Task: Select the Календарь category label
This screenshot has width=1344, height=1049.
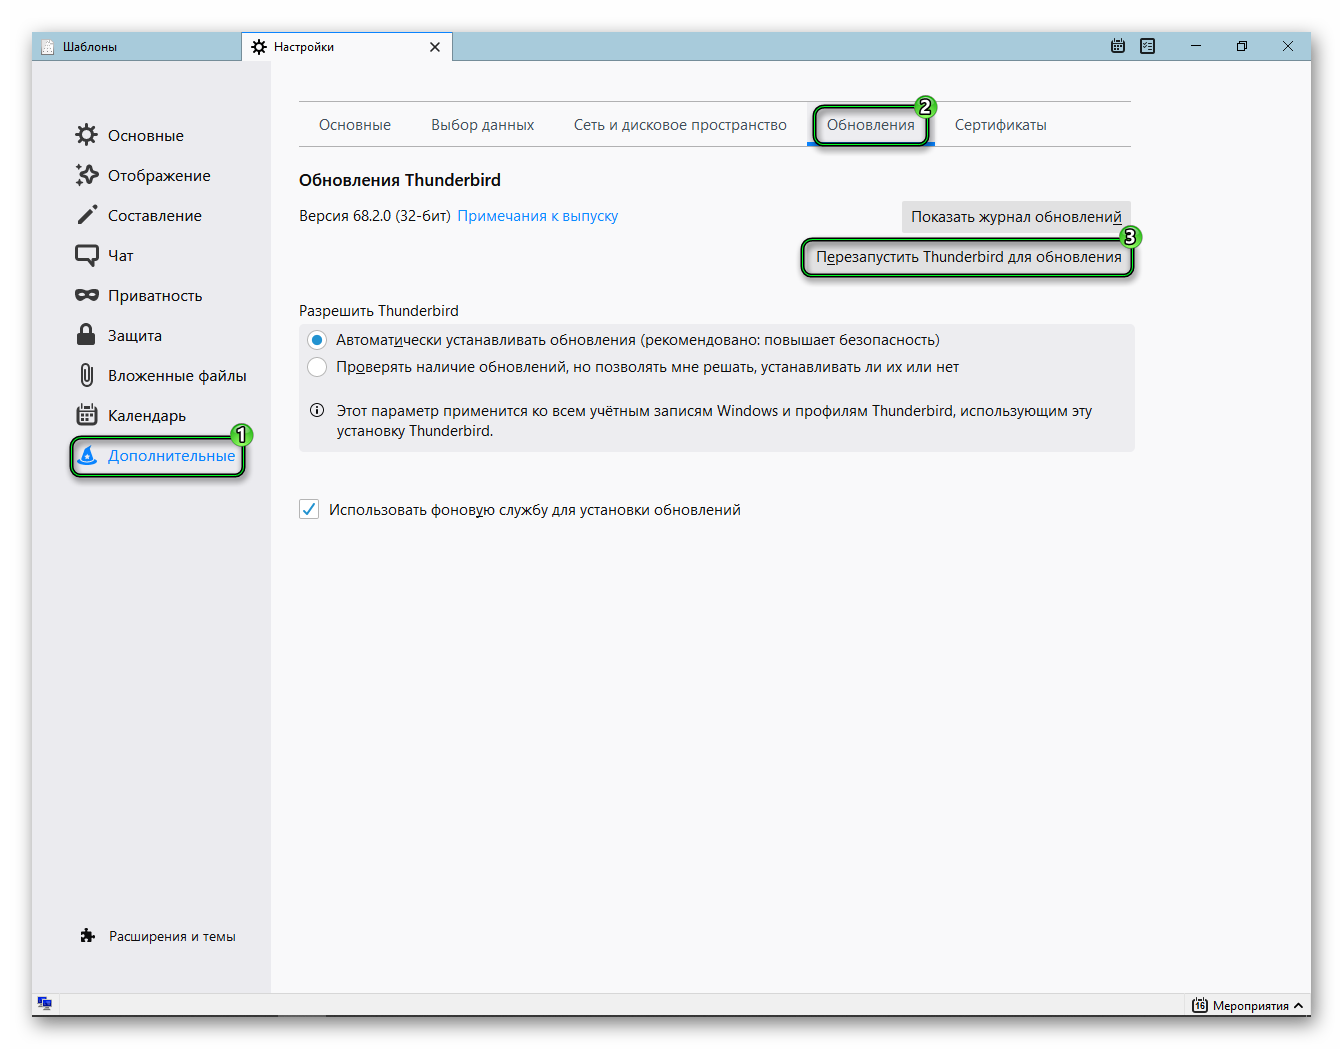Action: coord(147,415)
